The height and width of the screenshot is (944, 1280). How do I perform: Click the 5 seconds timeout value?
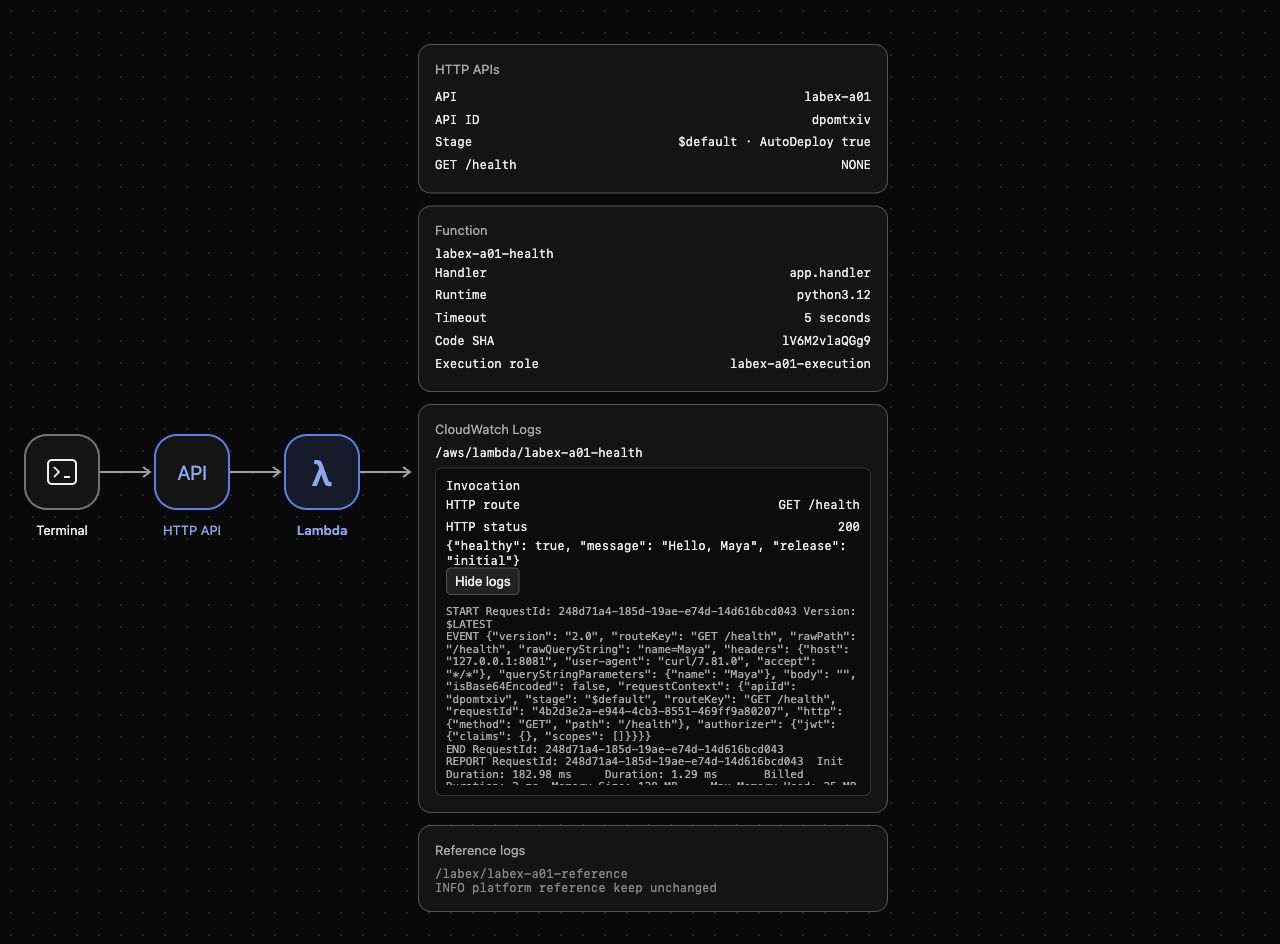(837, 318)
